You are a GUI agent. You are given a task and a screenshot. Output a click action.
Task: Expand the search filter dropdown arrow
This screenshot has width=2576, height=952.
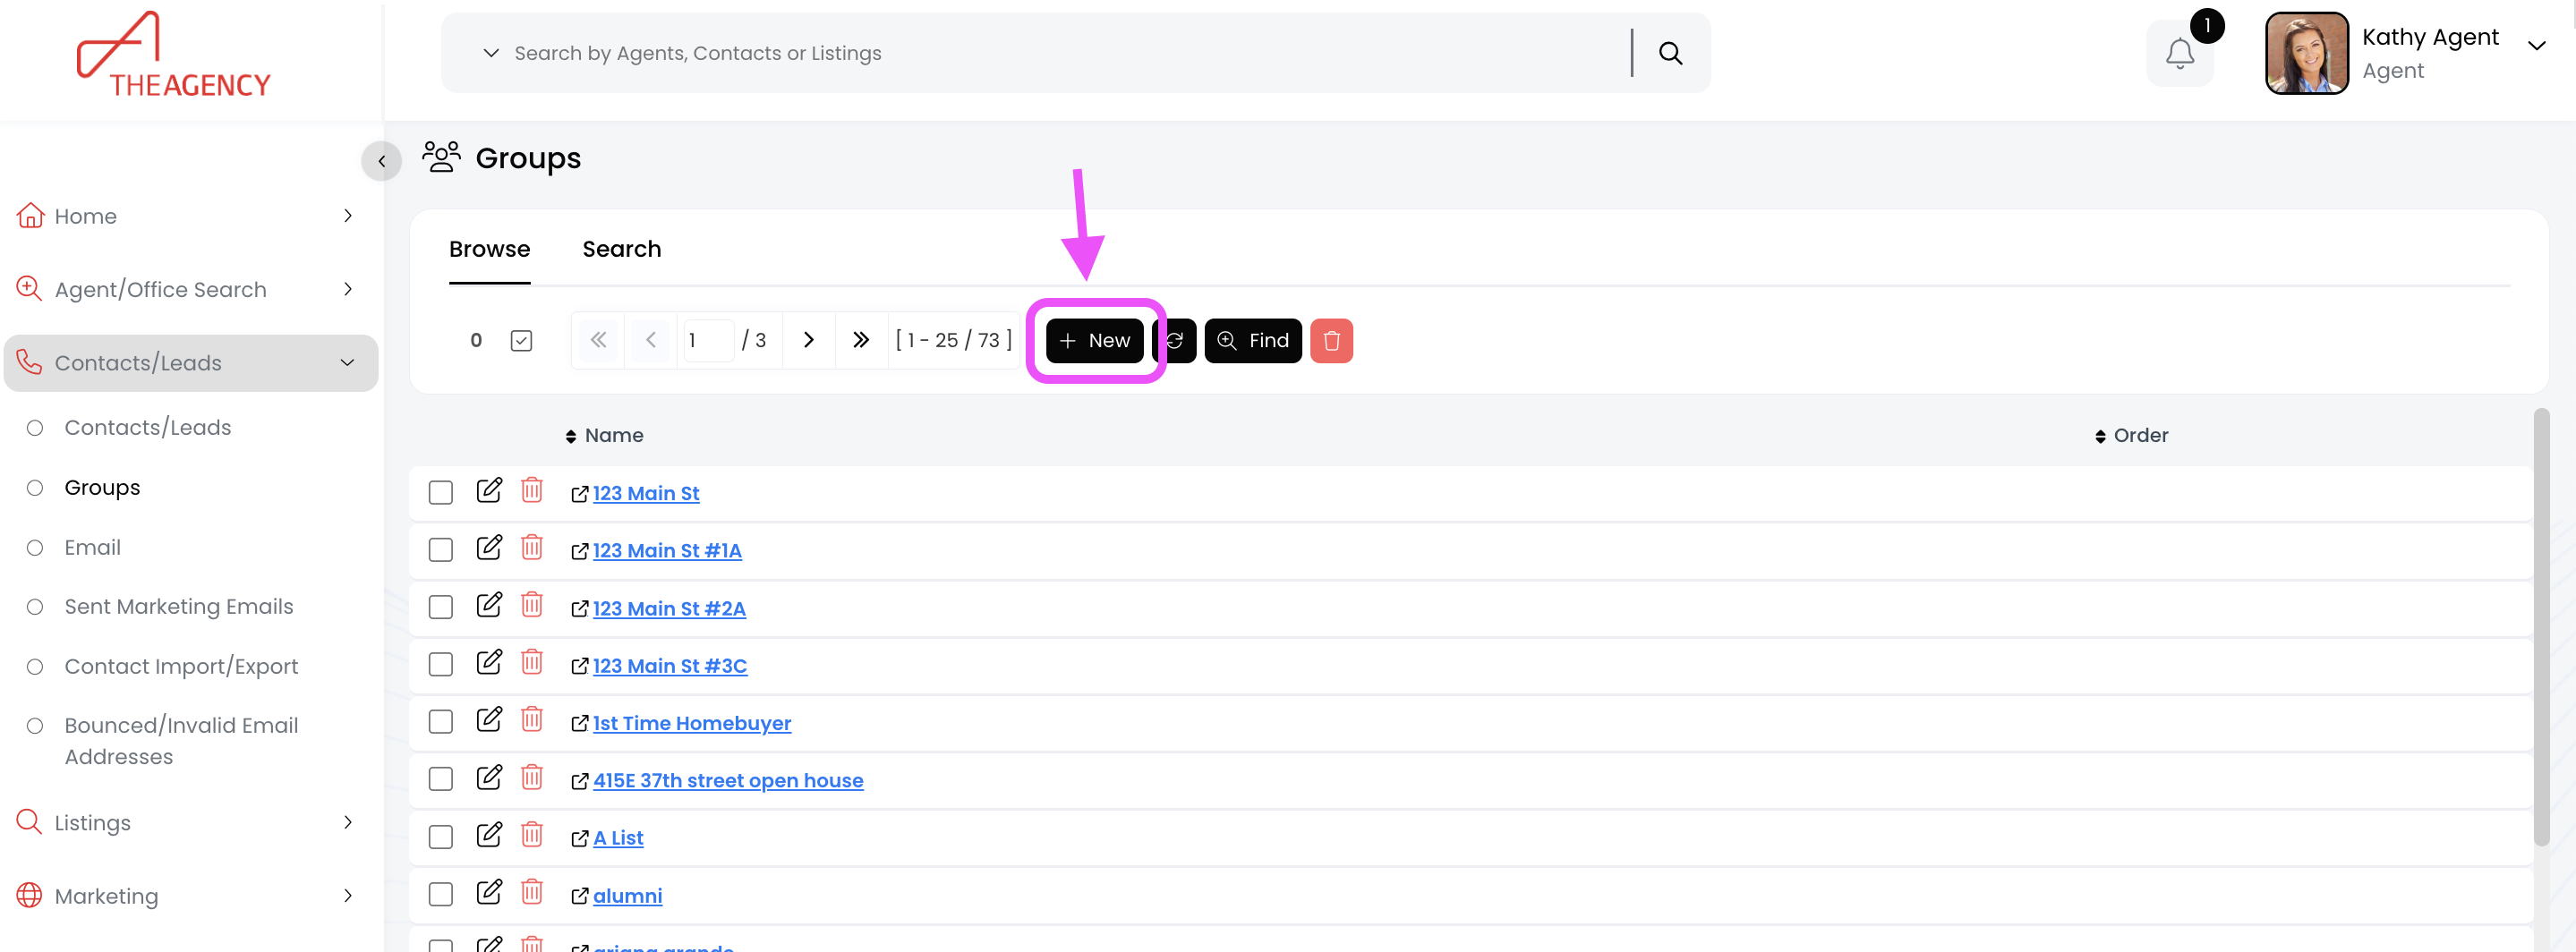(x=491, y=53)
